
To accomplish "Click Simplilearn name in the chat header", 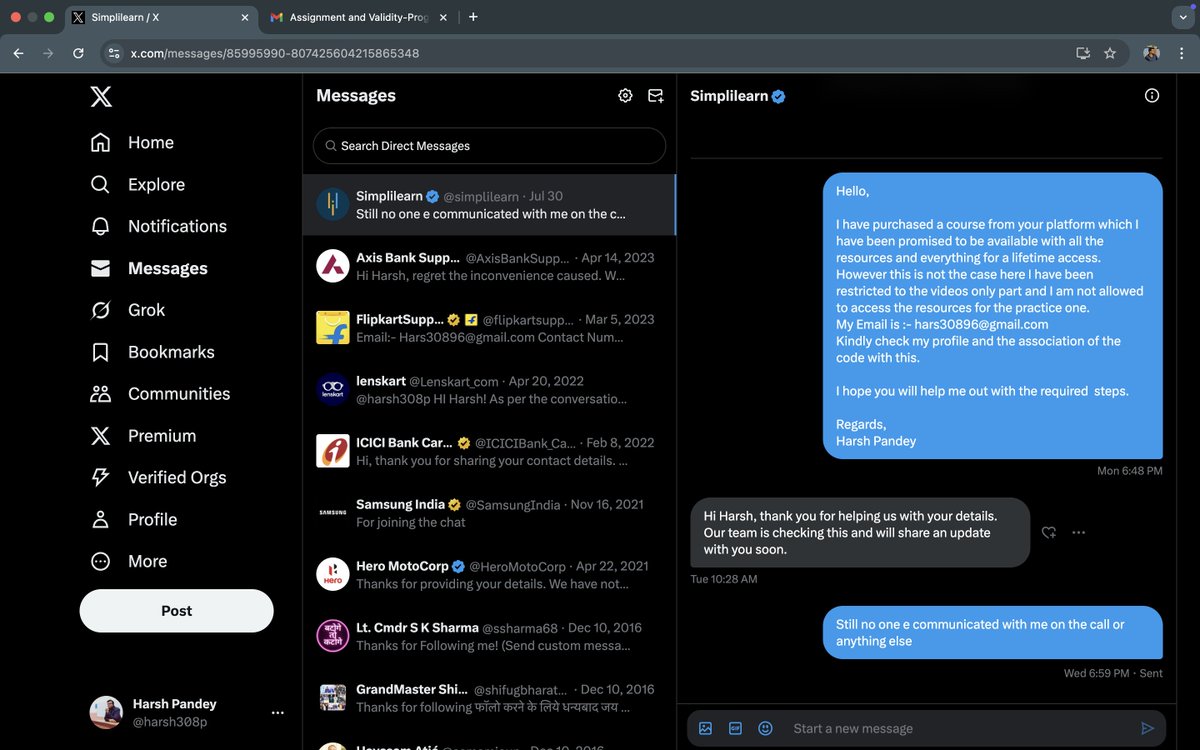I will [729, 96].
